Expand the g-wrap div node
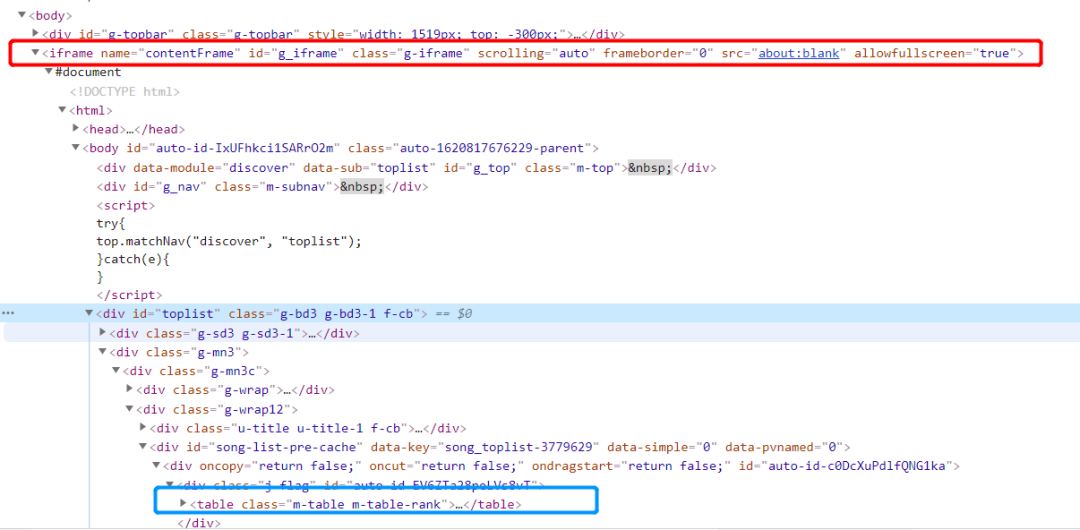This screenshot has height=530, width=1080. coord(129,389)
